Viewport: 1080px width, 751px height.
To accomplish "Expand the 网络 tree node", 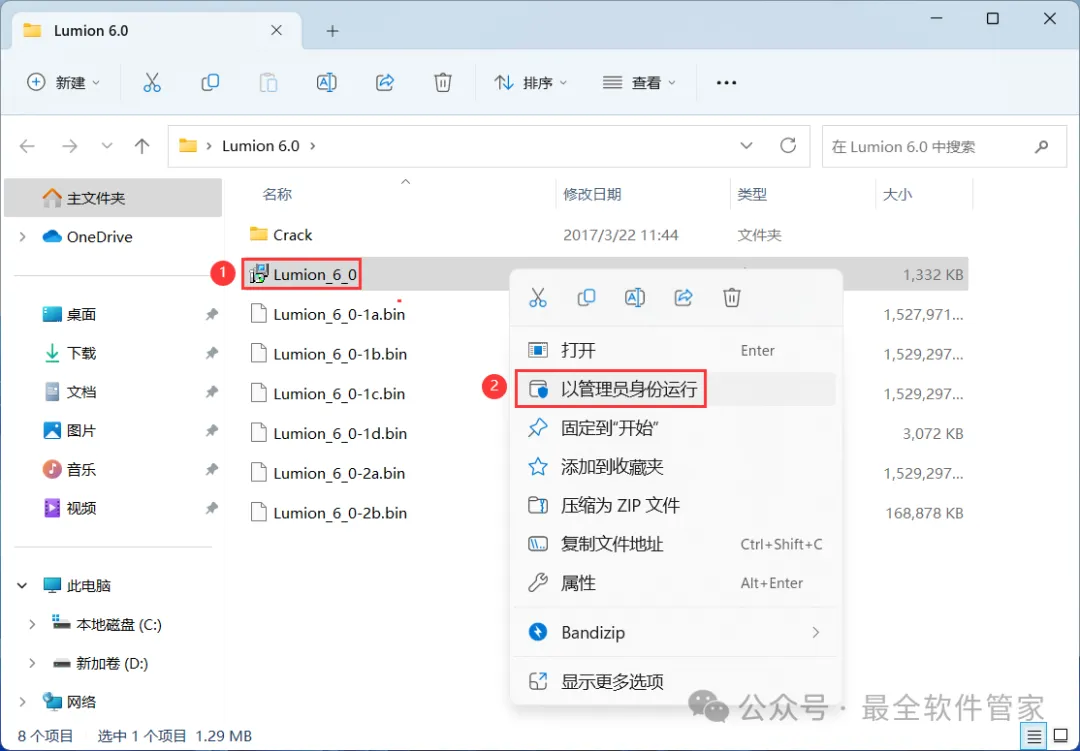I will click(23, 702).
